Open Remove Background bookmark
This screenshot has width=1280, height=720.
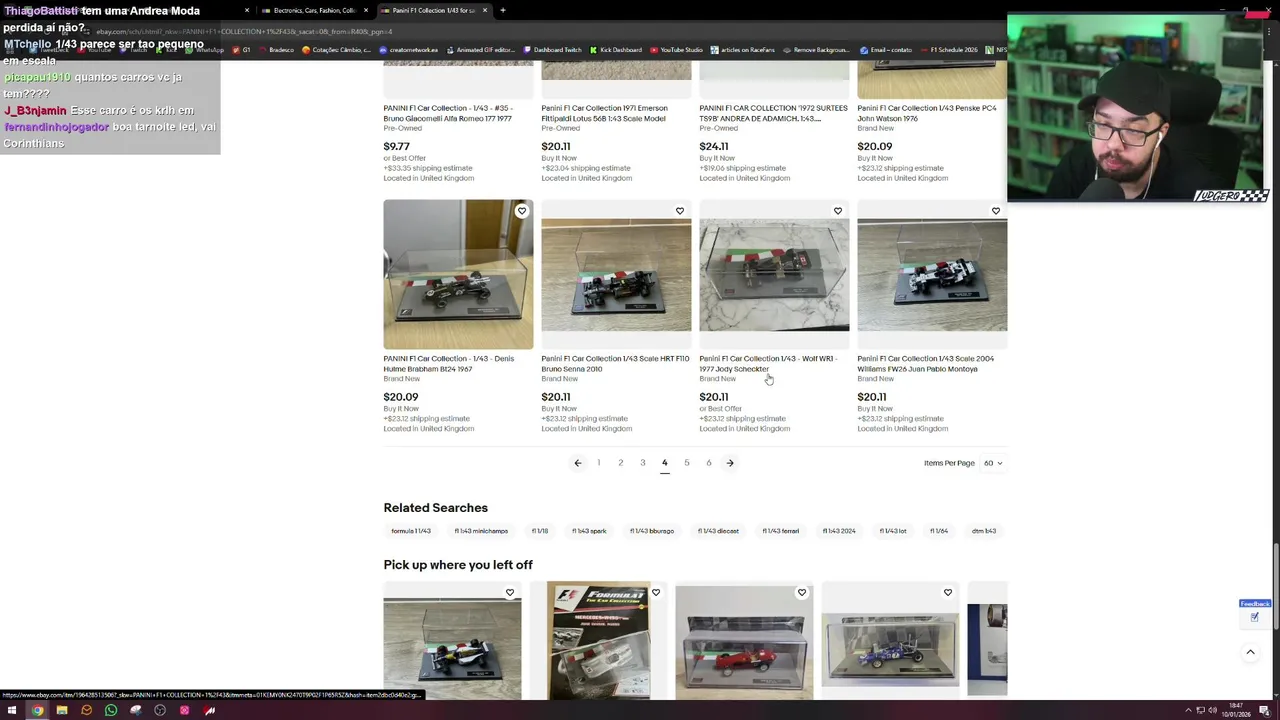pyautogui.click(x=817, y=50)
